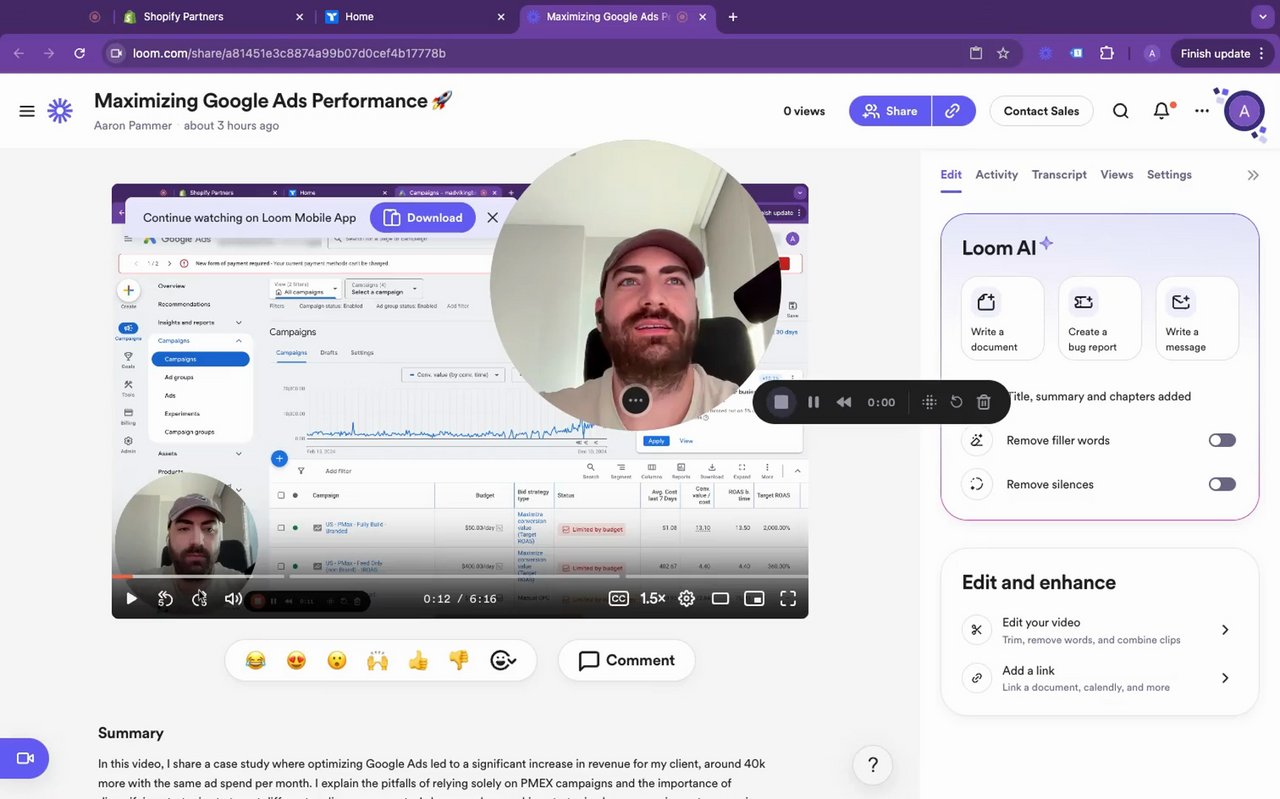The height and width of the screenshot is (799, 1280).
Task: Click the Loom logo icon
Action: pos(60,111)
